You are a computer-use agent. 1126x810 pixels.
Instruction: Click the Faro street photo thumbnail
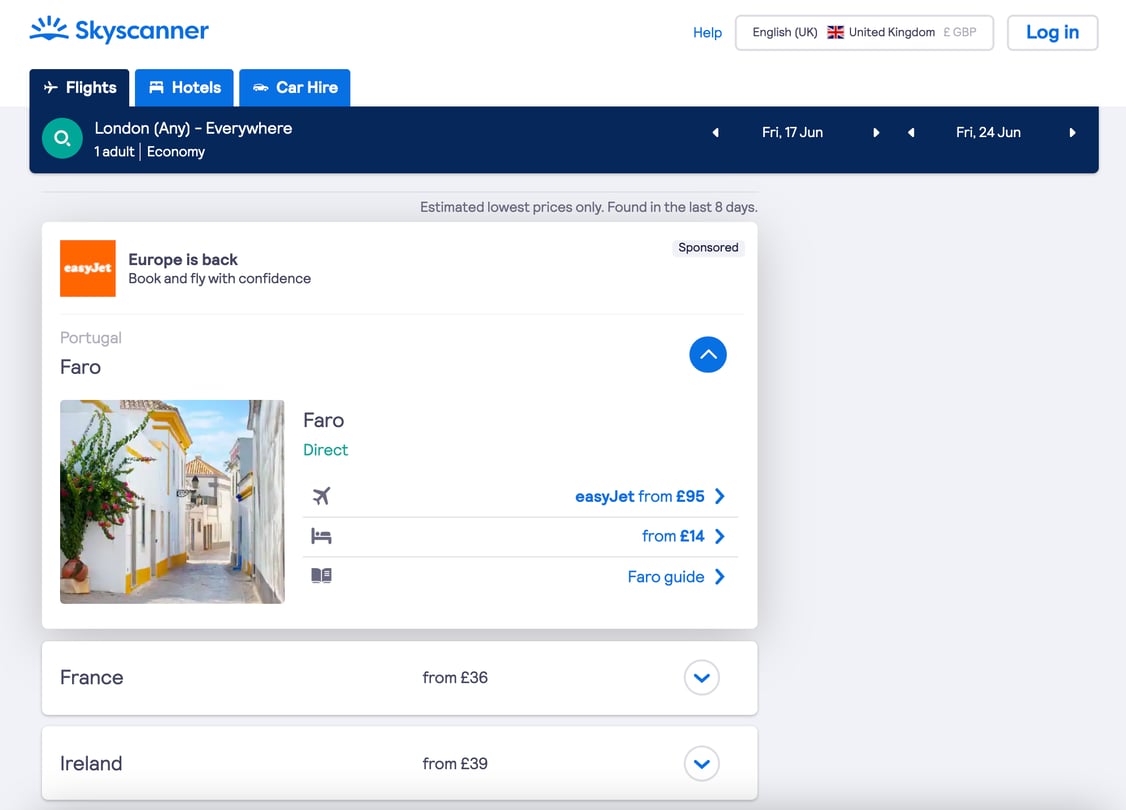172,502
